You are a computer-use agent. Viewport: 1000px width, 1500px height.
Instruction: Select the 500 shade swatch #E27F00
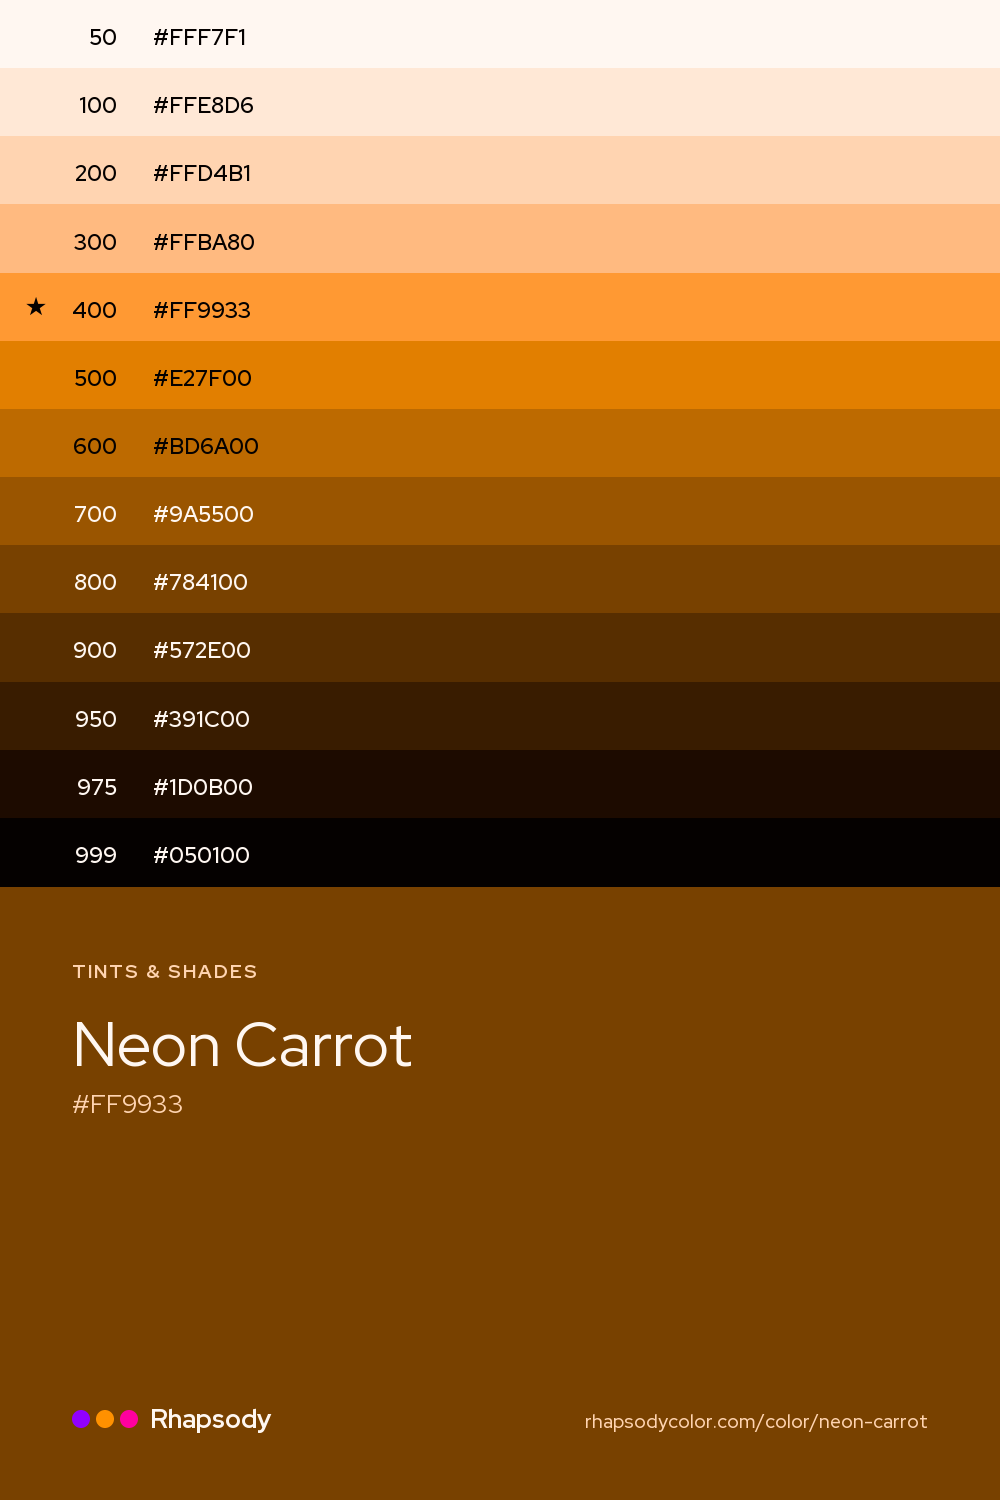(500, 375)
